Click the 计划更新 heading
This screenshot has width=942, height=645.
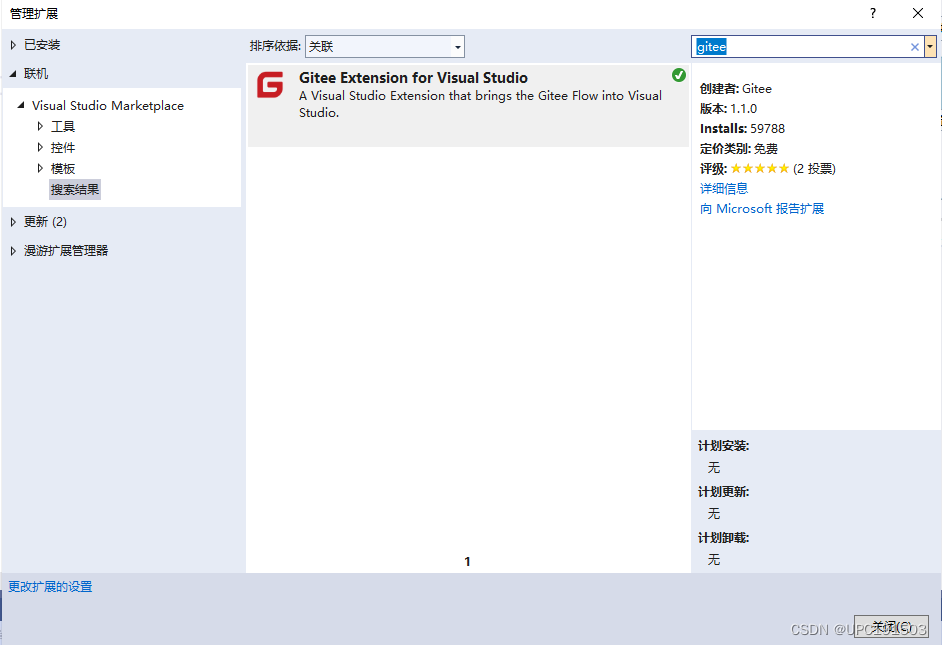click(x=723, y=492)
